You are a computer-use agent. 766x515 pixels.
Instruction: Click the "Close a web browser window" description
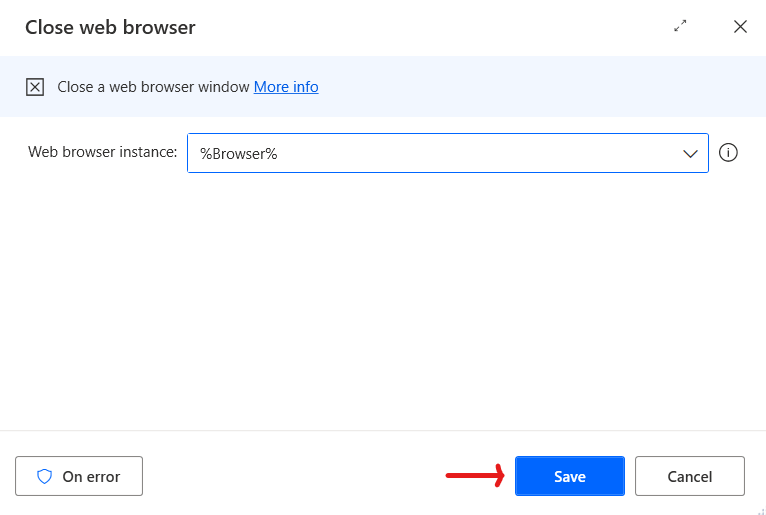coord(153,87)
